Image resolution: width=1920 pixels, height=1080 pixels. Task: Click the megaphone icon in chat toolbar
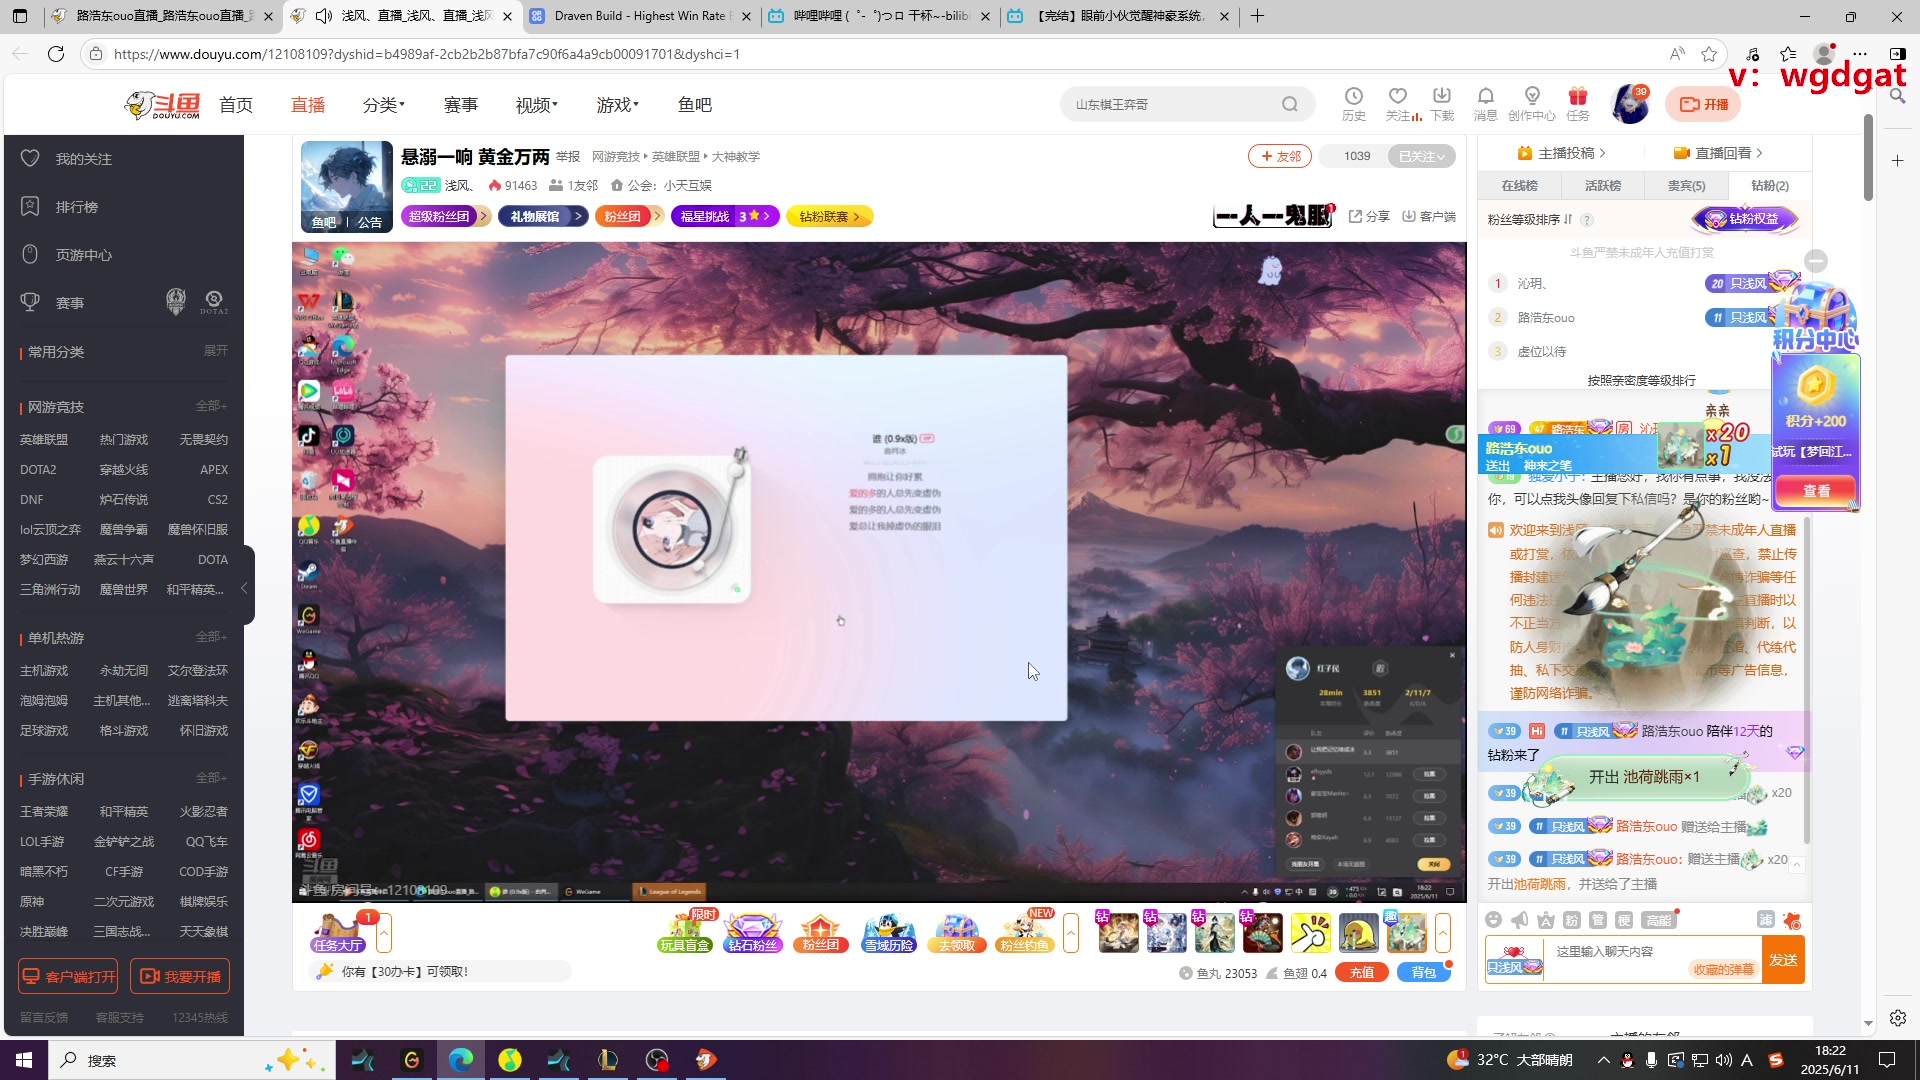[1520, 920]
